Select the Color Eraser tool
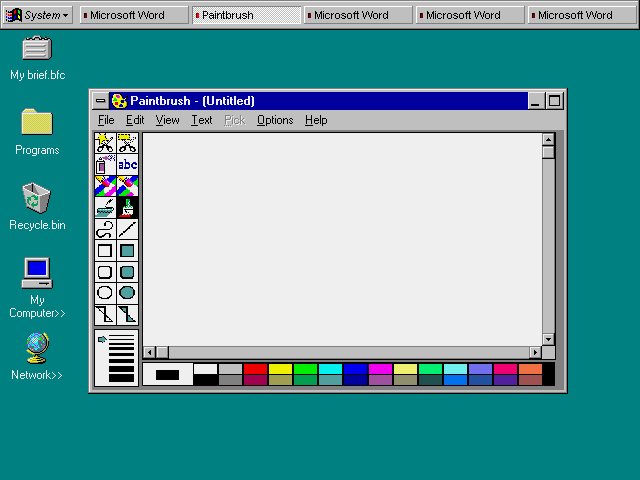Image resolution: width=640 pixels, height=480 pixels. tap(105, 186)
